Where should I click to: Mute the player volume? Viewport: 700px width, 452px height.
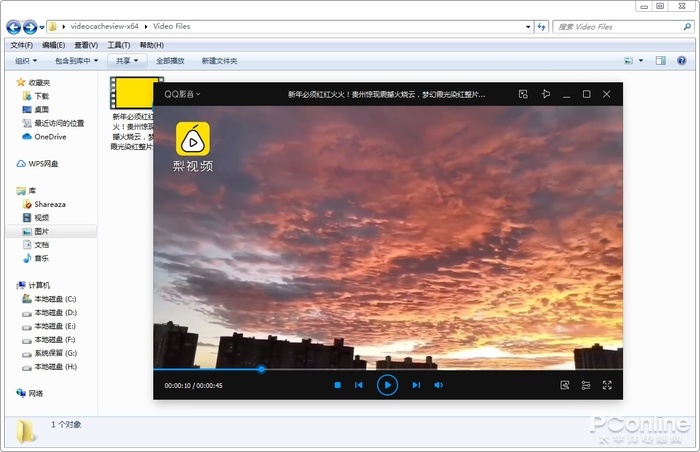tap(438, 385)
